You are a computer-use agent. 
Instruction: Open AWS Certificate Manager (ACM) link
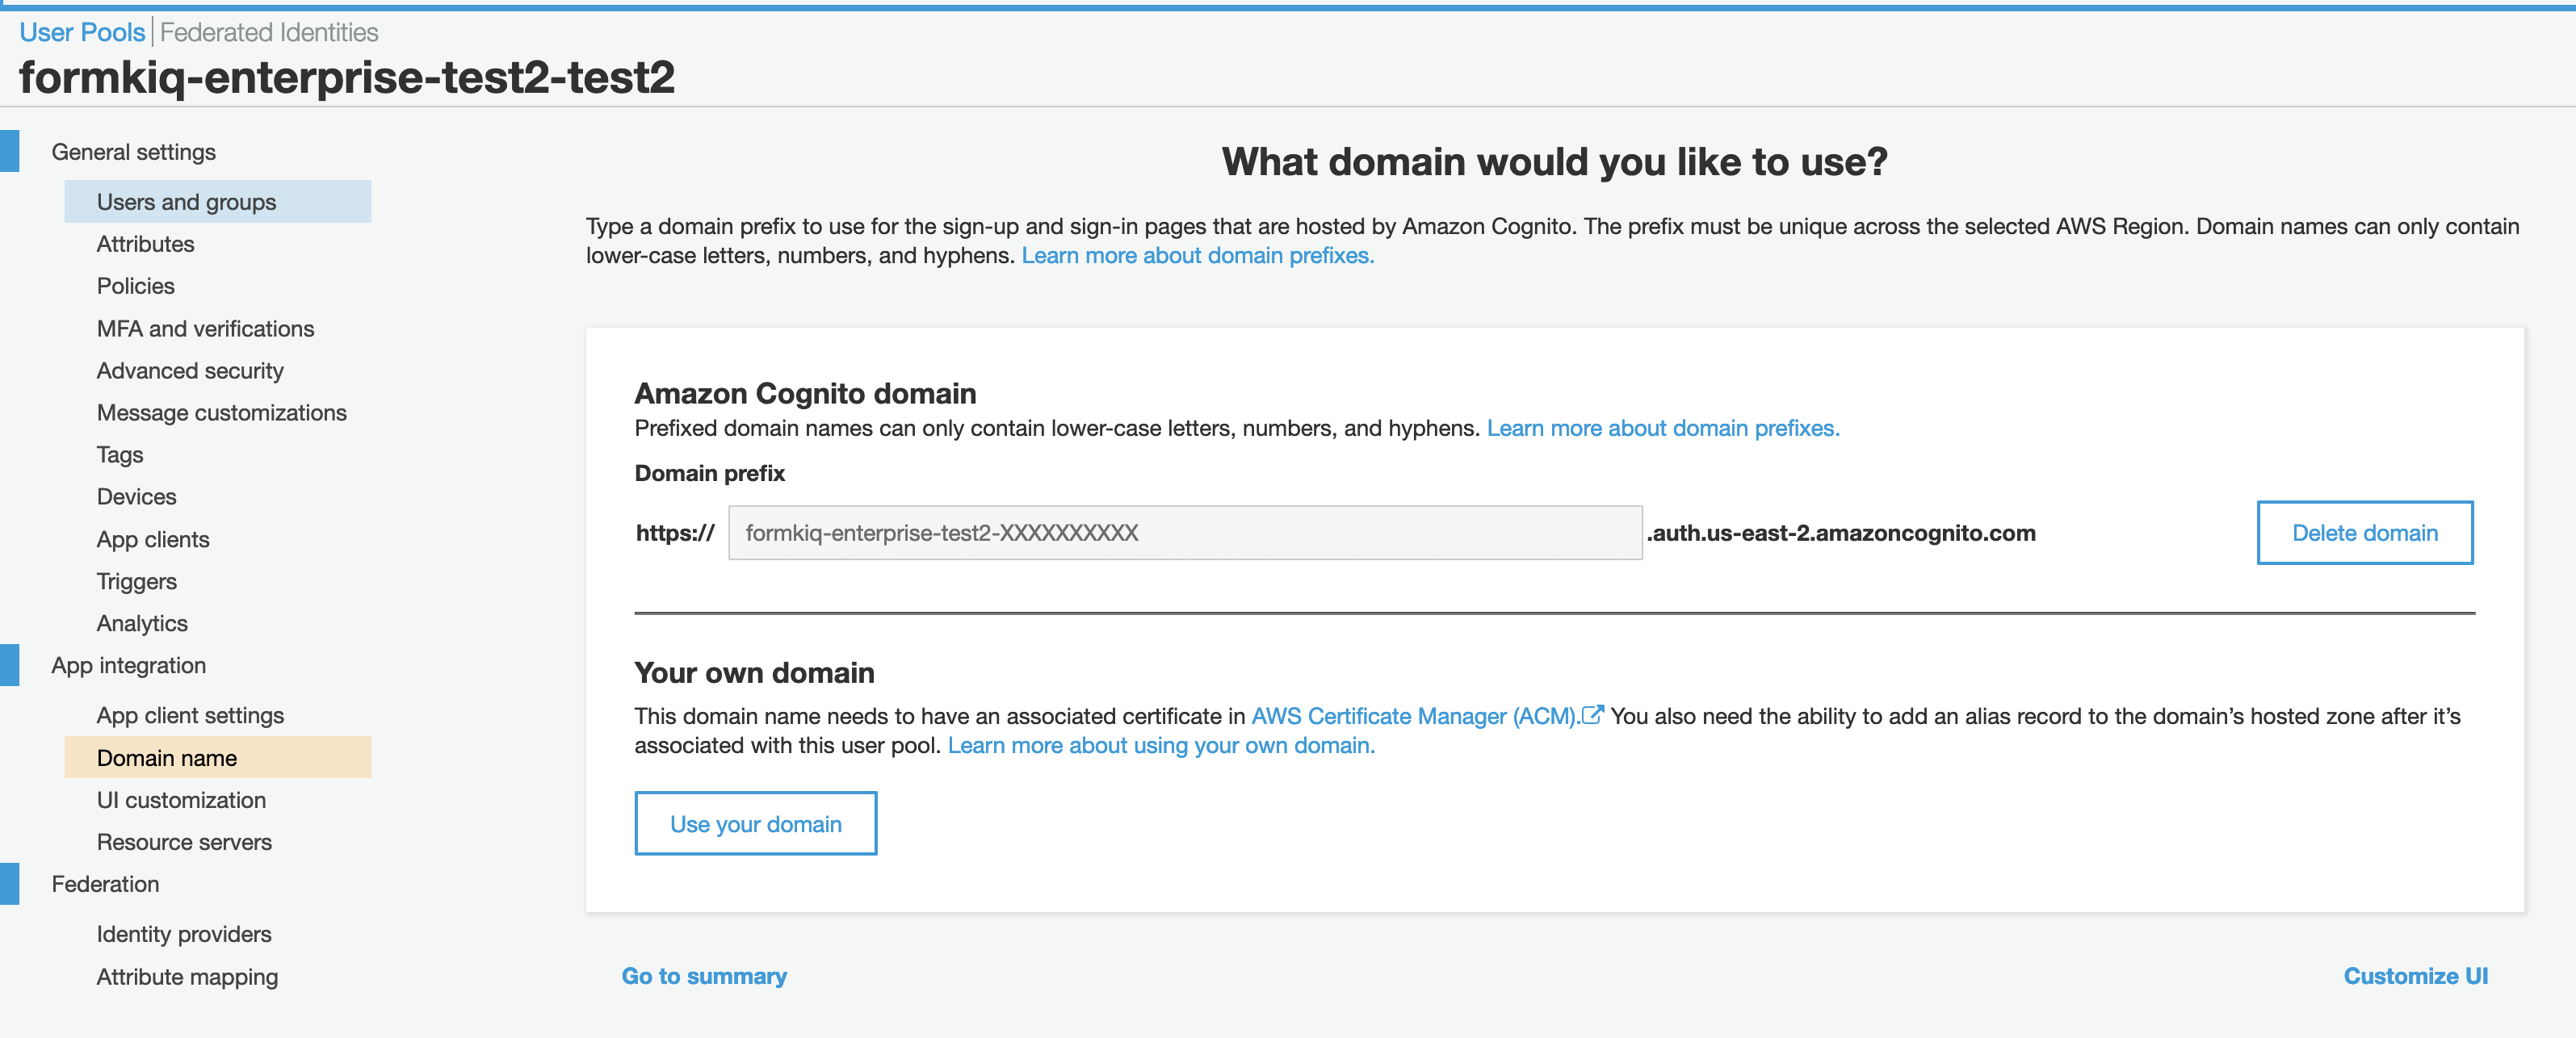[x=1415, y=717]
